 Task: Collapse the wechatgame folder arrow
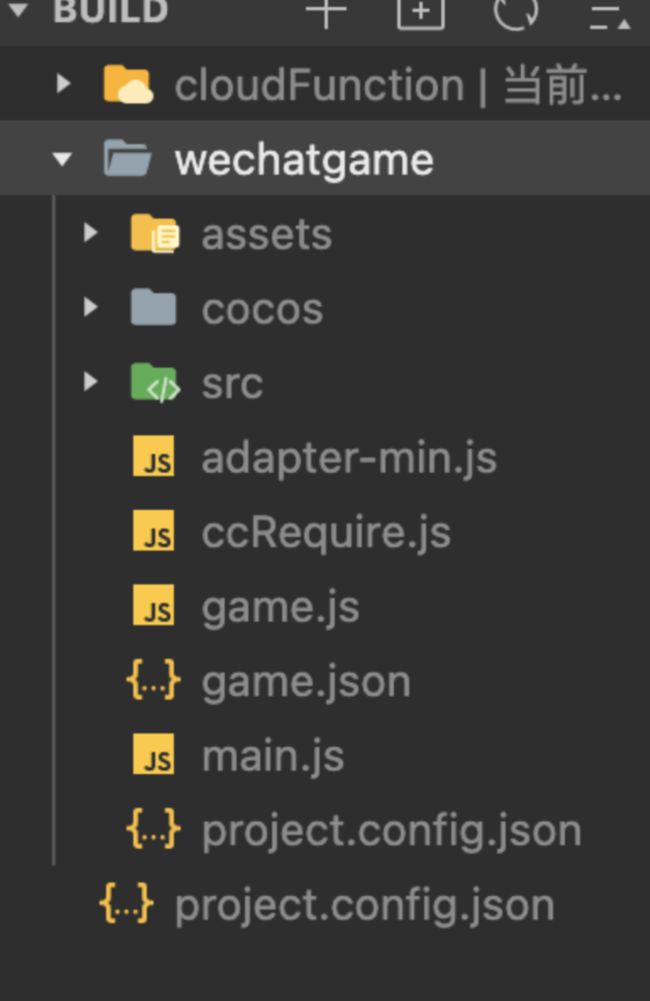[62, 159]
